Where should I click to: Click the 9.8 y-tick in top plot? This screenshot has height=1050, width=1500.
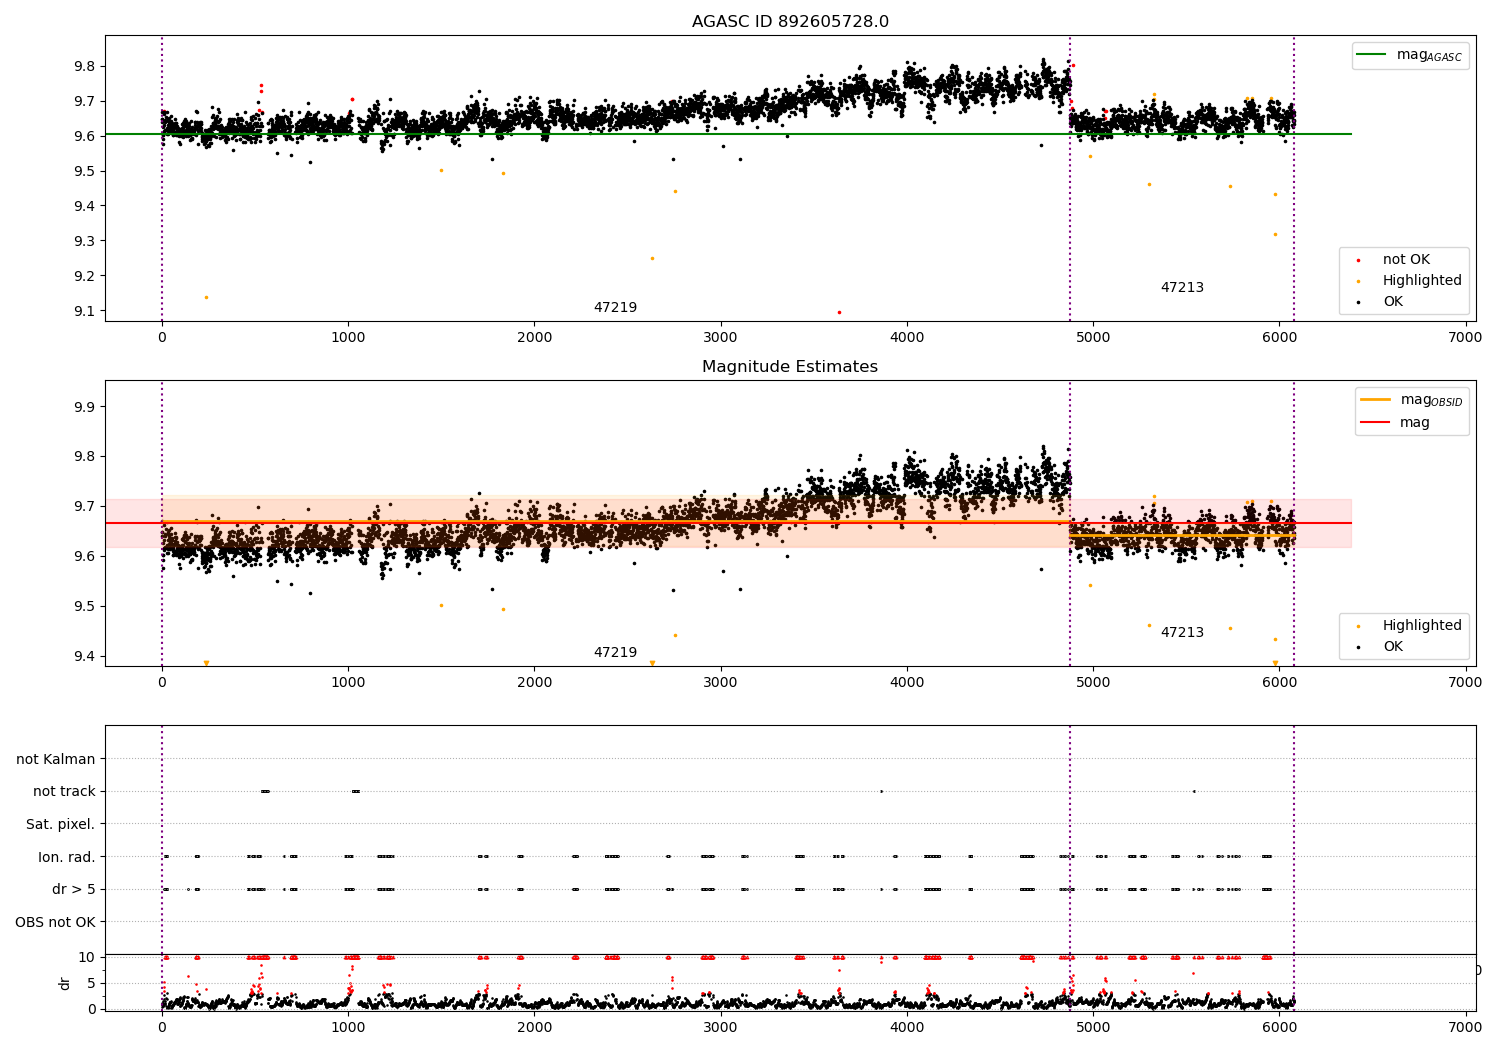[x=84, y=67]
